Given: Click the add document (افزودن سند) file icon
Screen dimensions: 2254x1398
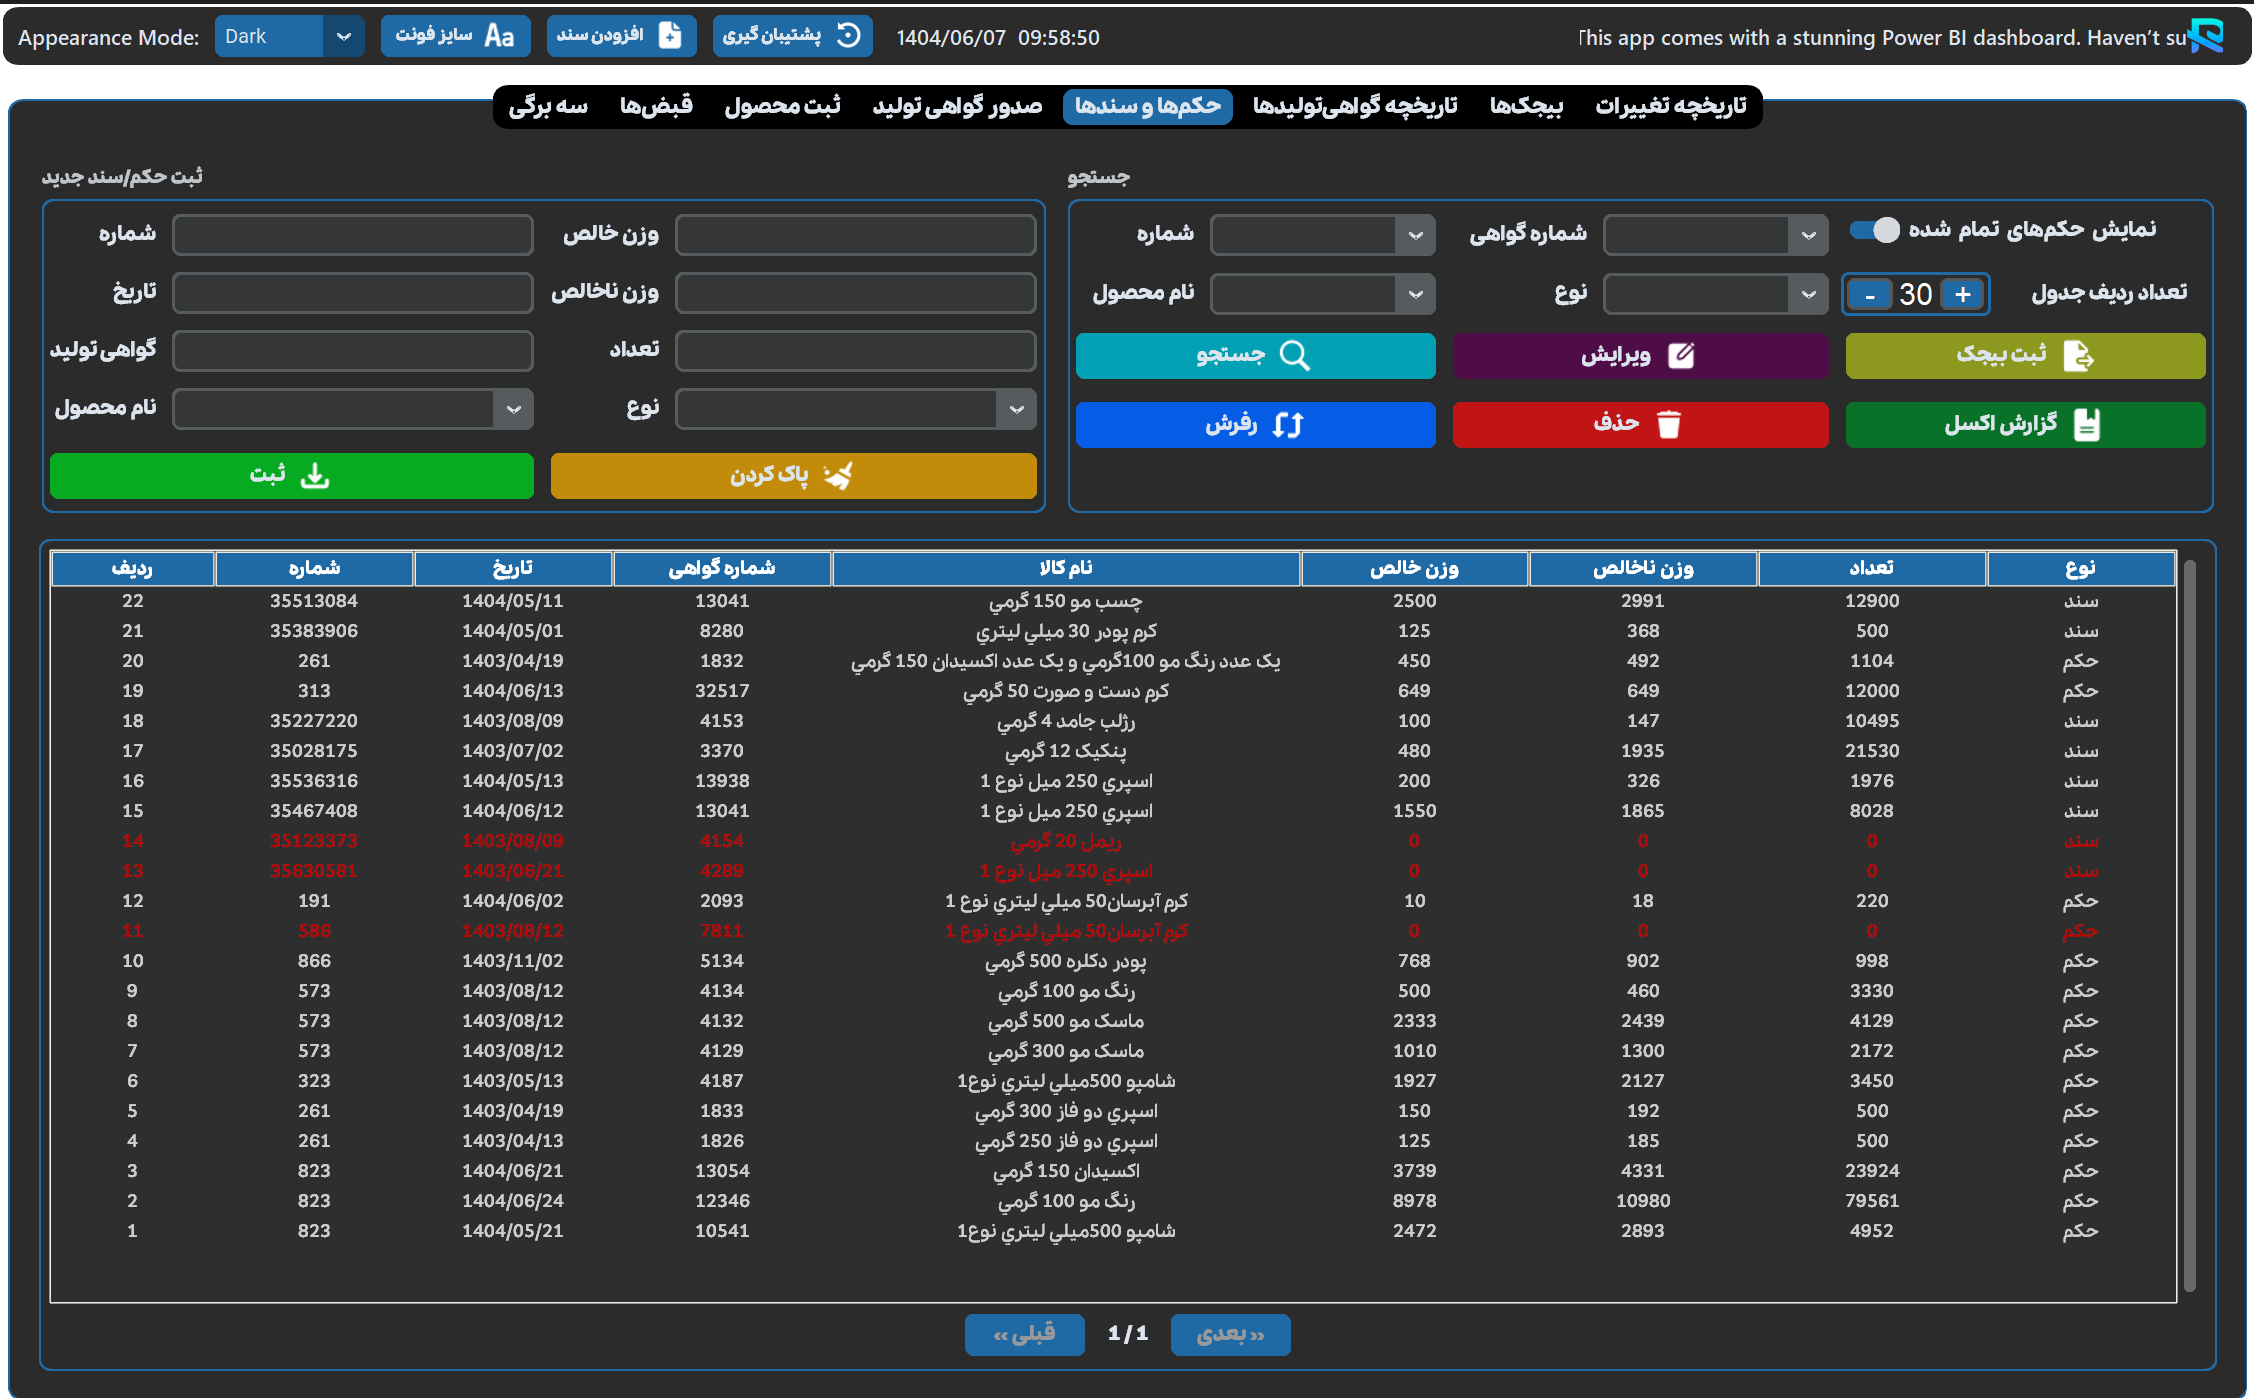Looking at the screenshot, I should [x=670, y=36].
